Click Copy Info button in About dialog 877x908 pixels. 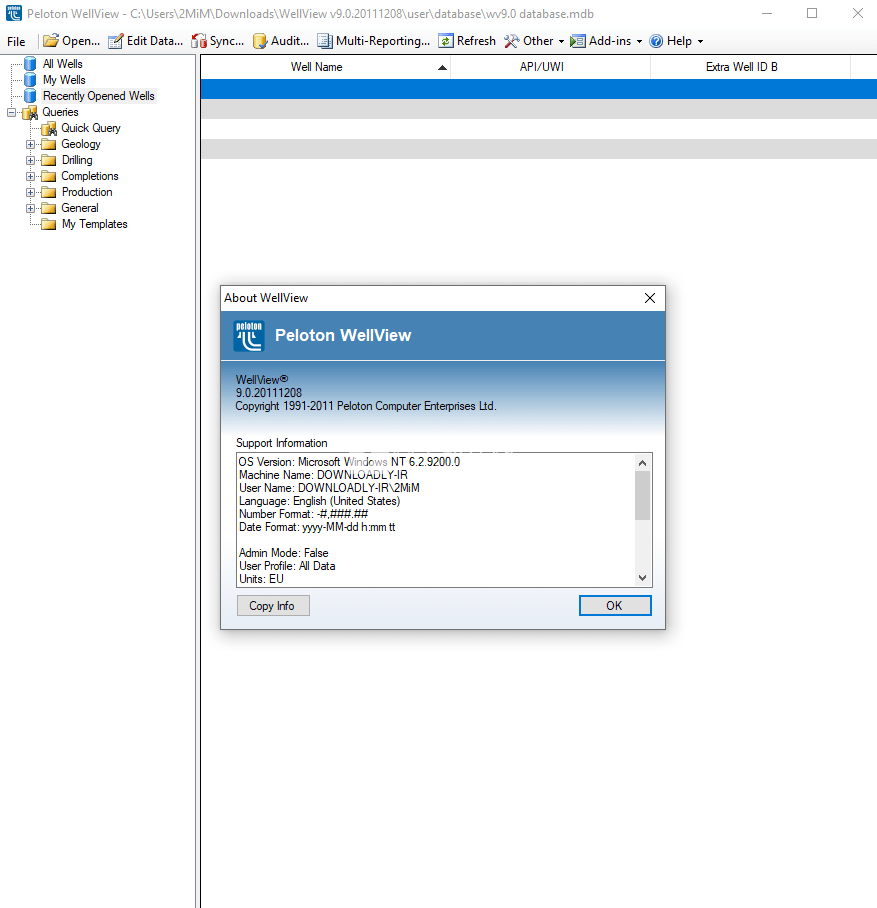[x=273, y=606]
